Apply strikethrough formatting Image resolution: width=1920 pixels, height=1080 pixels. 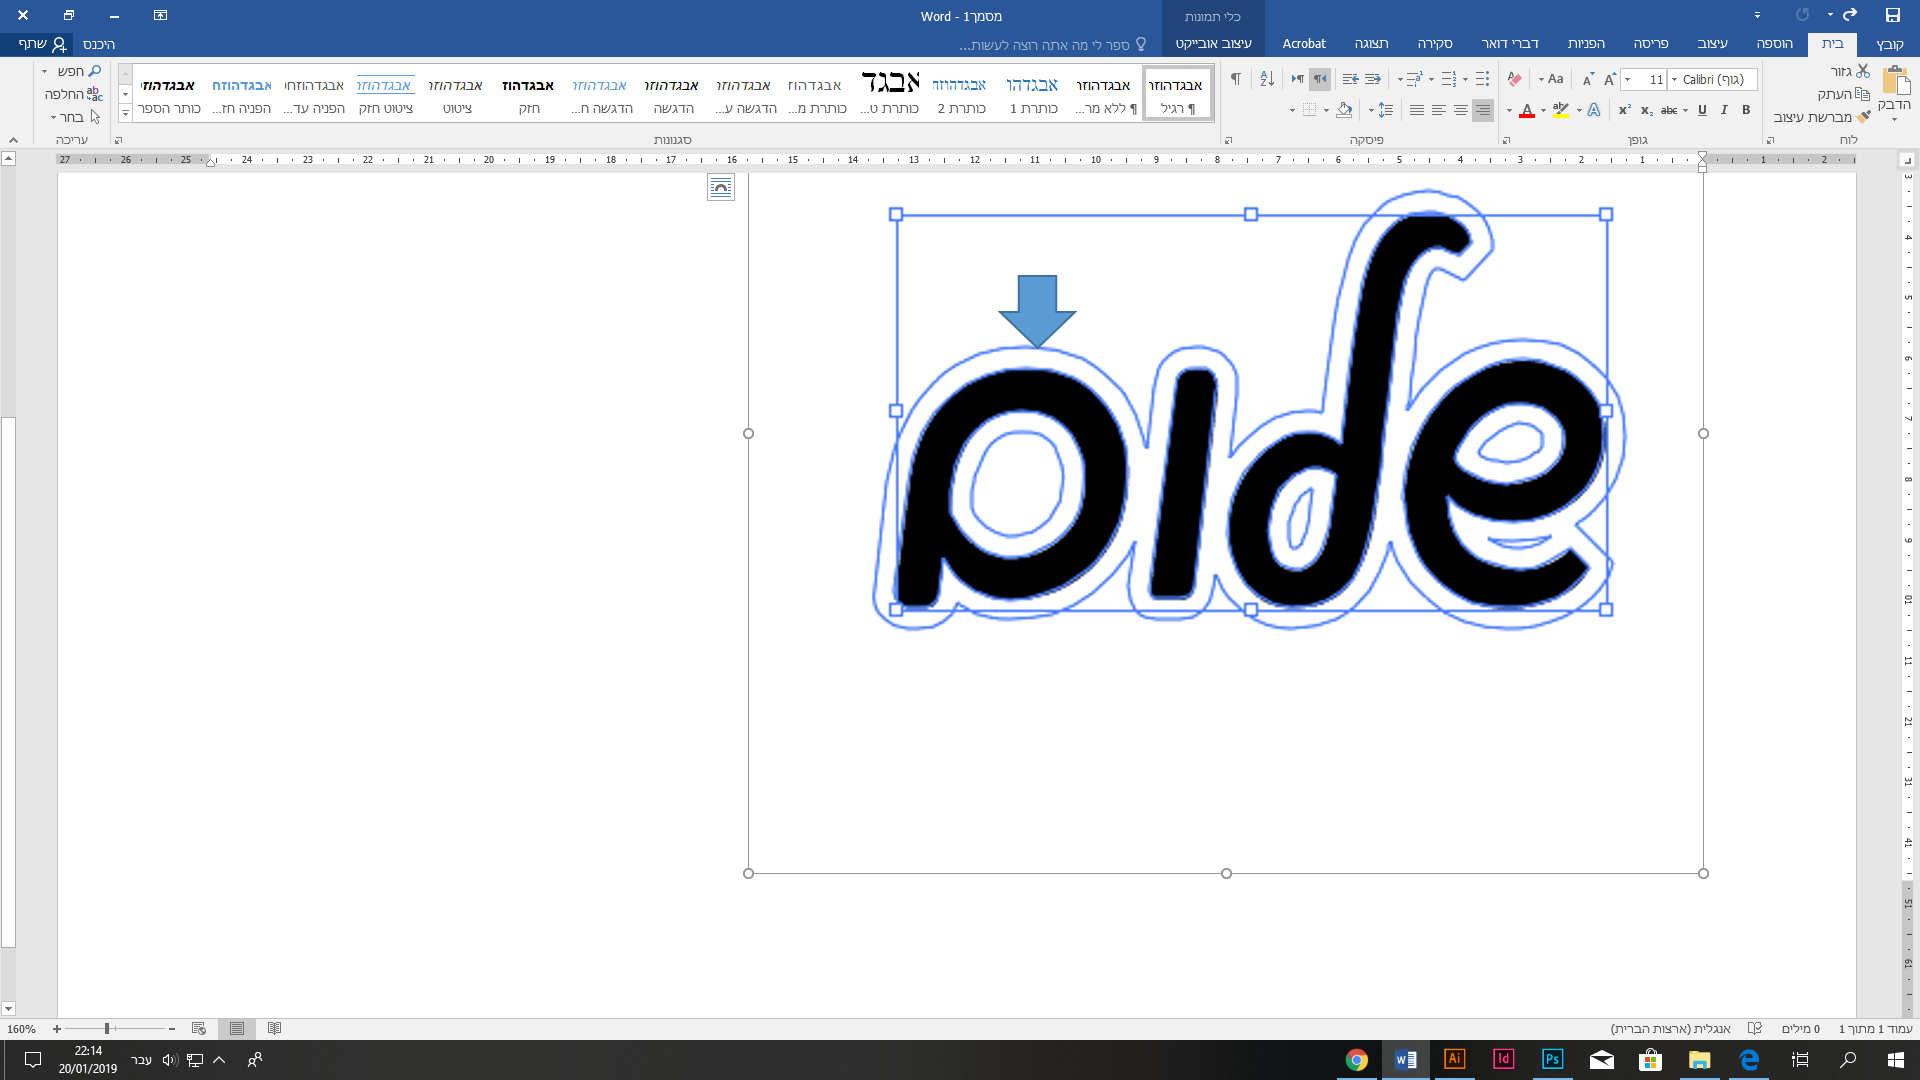click(x=1670, y=112)
